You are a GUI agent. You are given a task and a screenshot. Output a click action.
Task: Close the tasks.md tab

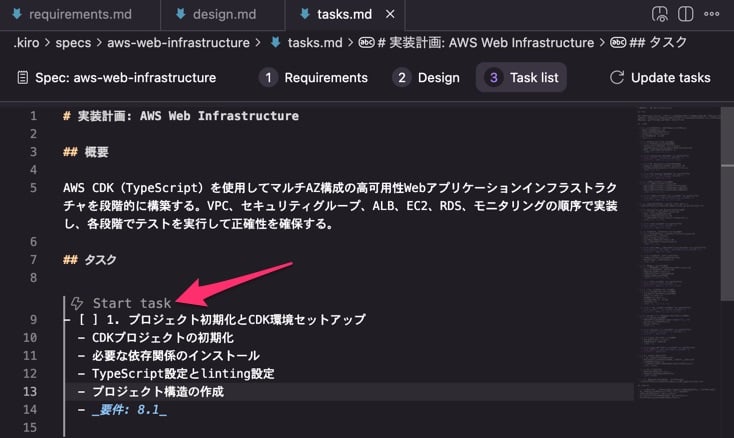[390, 15]
